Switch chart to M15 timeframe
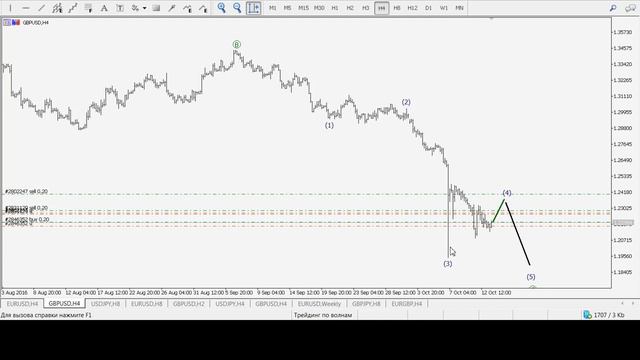Image resolution: width=640 pixels, height=360 pixels. tap(303, 8)
